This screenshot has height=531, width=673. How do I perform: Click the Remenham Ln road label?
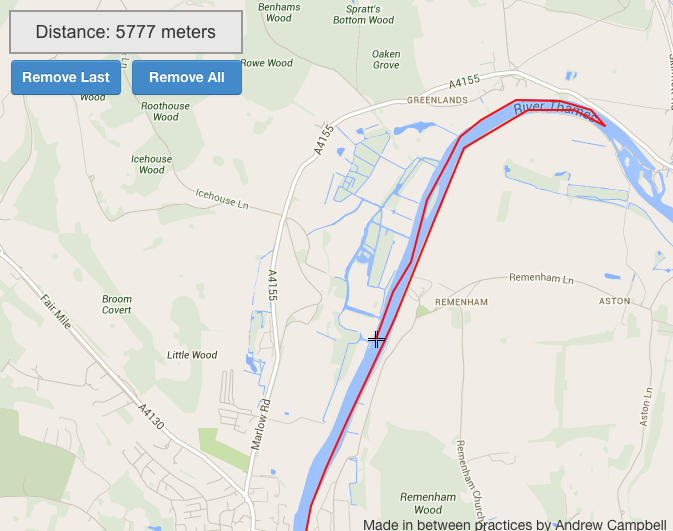click(541, 278)
